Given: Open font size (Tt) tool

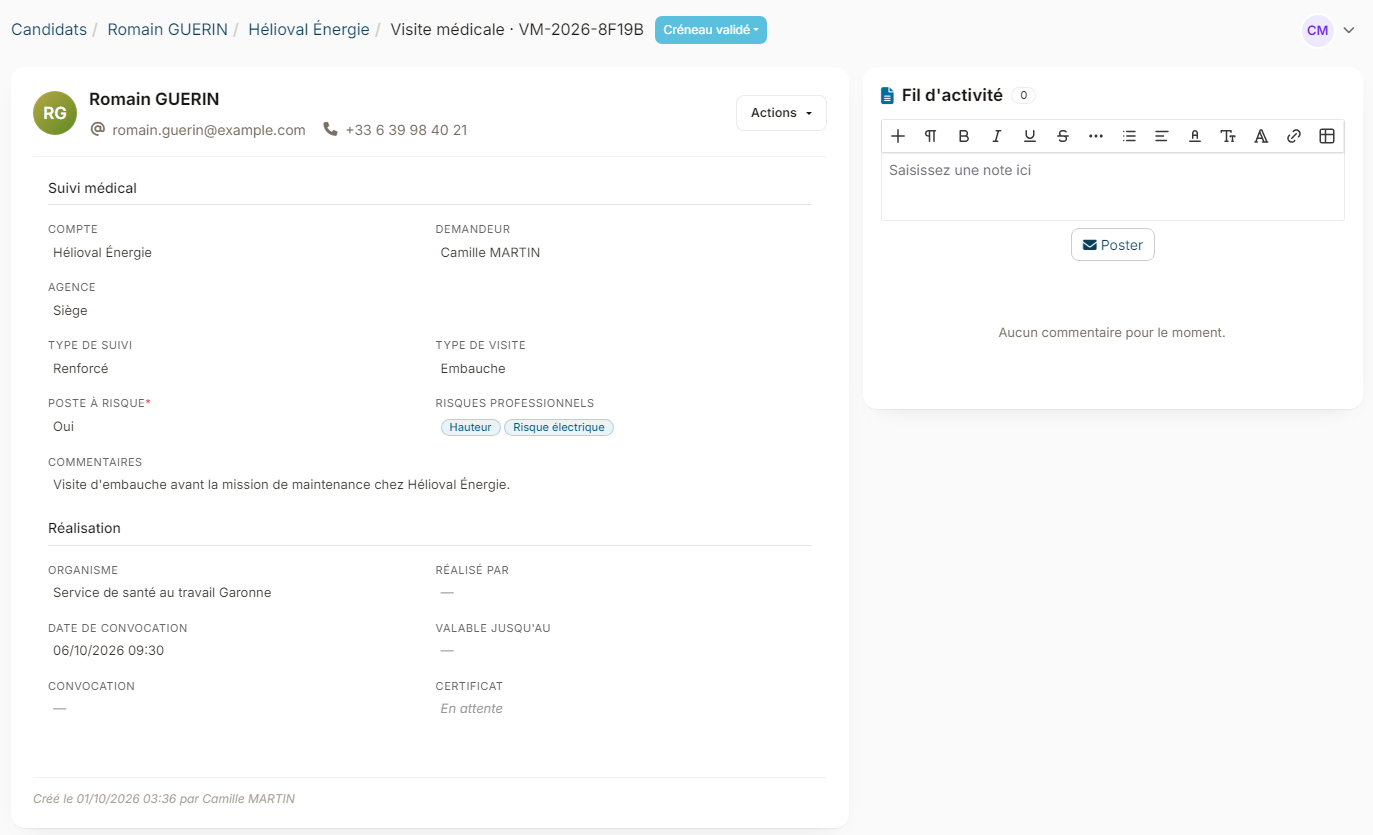Looking at the screenshot, I should pos(1228,136).
